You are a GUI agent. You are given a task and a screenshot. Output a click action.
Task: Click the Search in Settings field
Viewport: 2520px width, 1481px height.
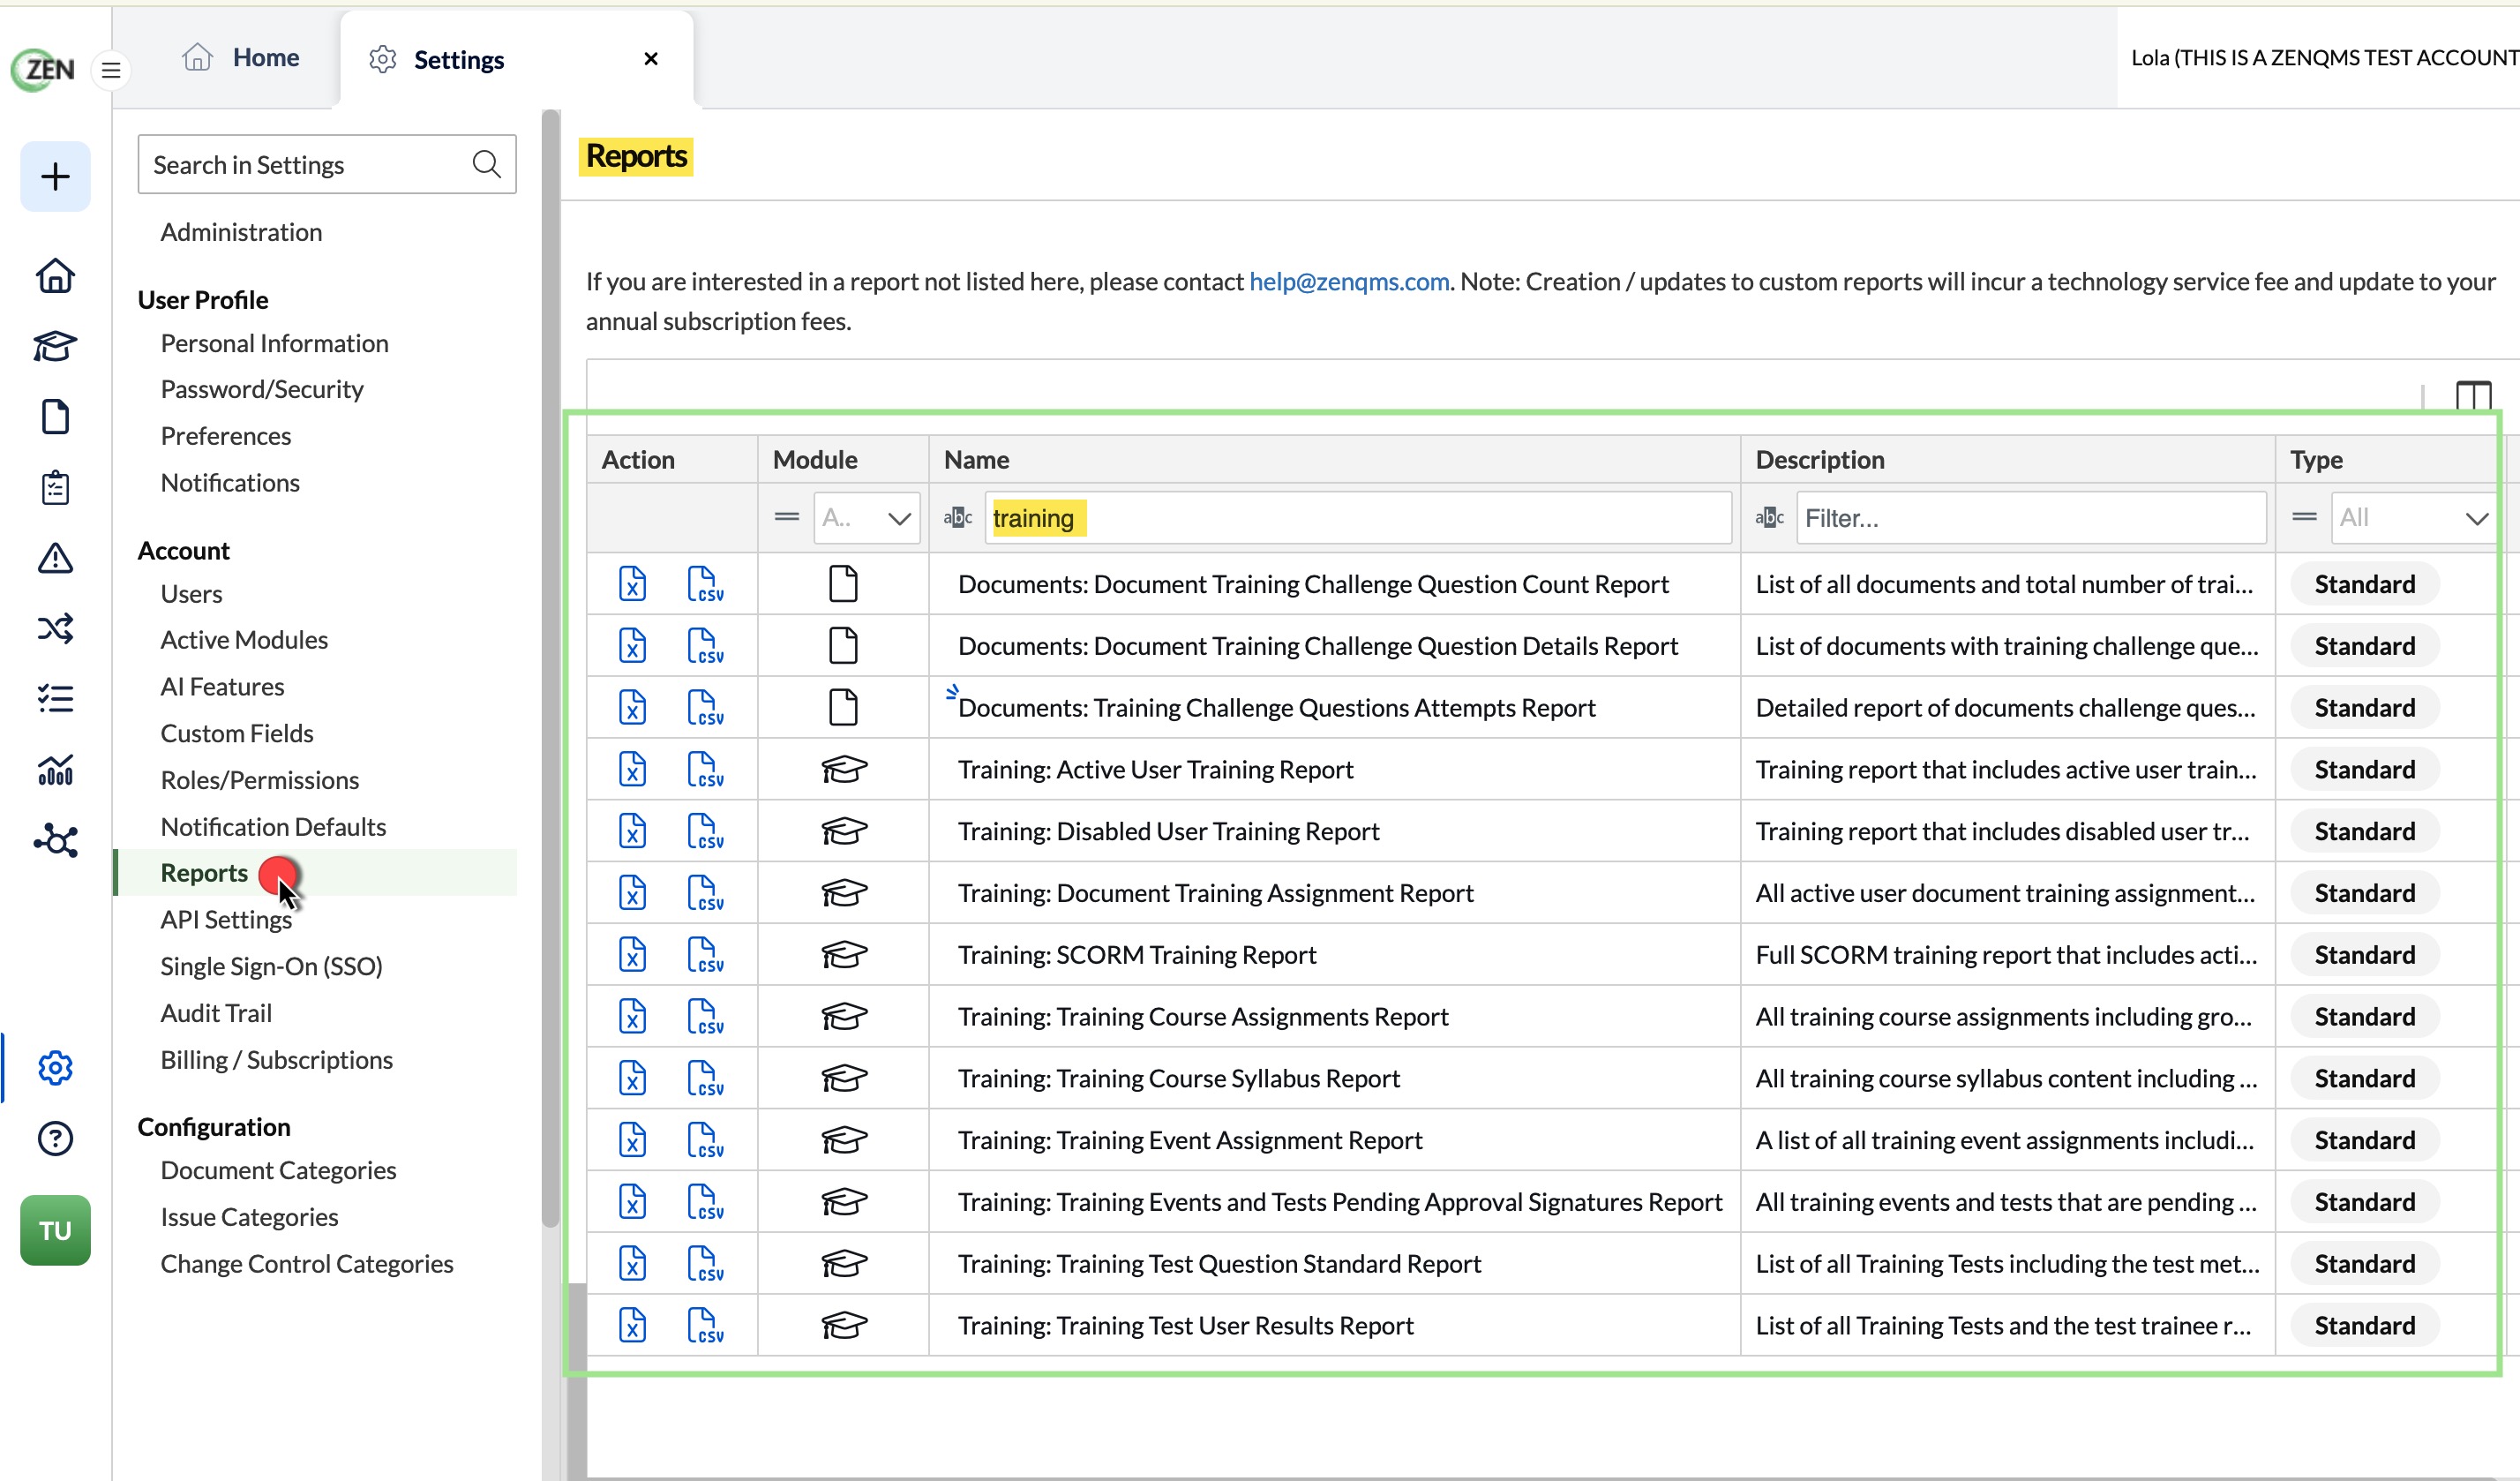point(326,164)
